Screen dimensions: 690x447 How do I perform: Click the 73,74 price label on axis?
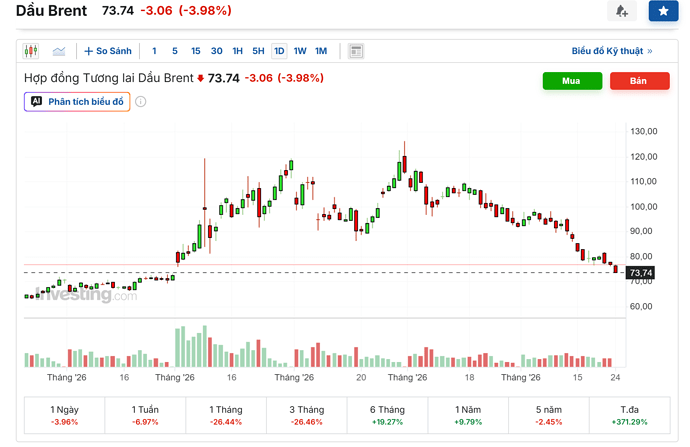click(640, 273)
